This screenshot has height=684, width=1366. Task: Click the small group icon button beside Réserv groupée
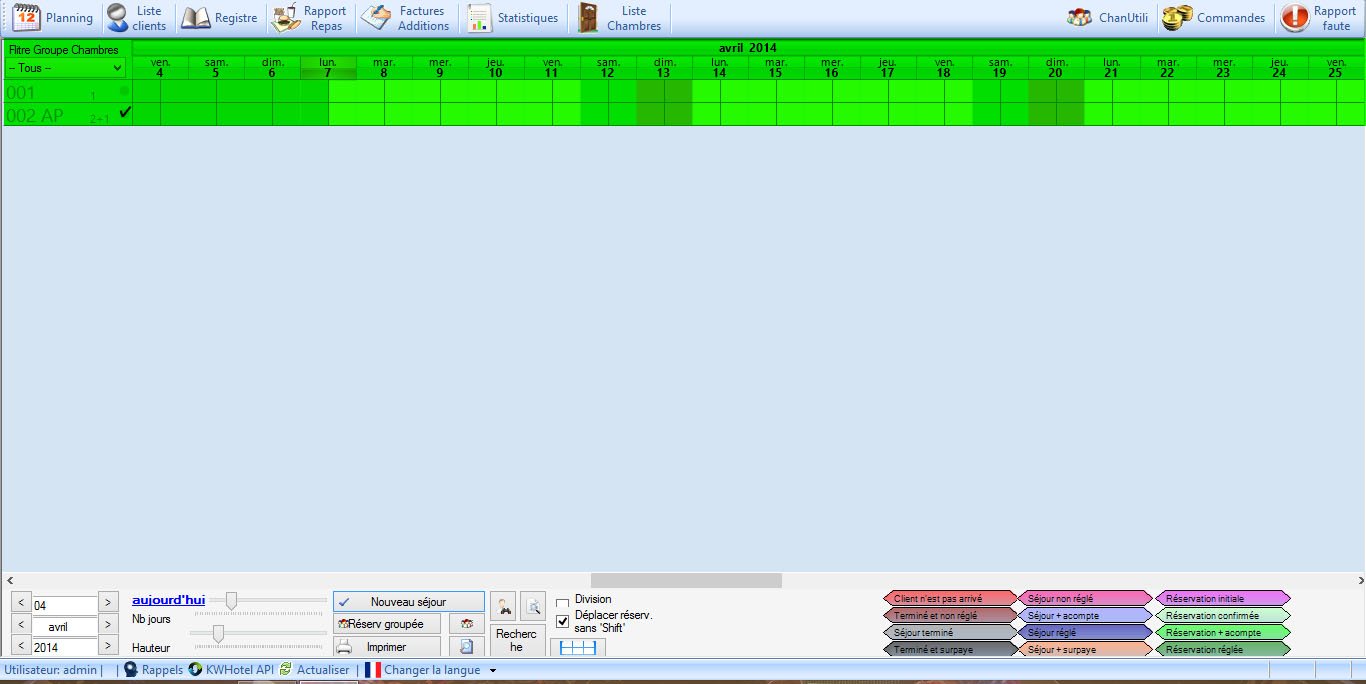click(466, 624)
